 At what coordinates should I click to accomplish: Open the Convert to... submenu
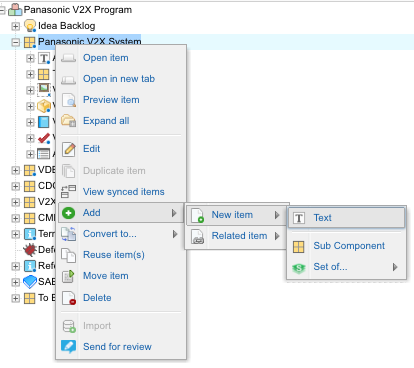pyautogui.click(x=121, y=234)
